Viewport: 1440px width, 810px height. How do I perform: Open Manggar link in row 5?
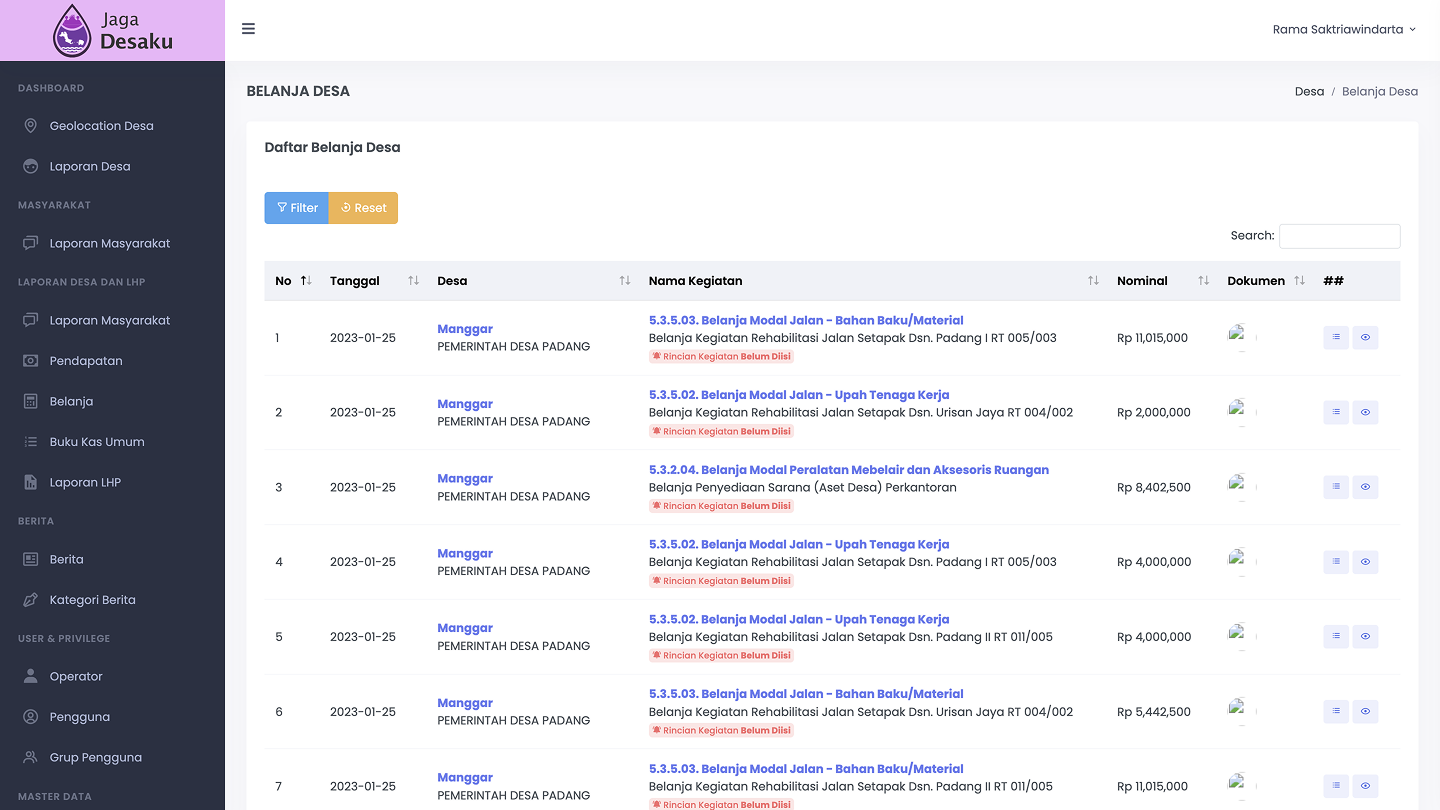[x=465, y=628]
